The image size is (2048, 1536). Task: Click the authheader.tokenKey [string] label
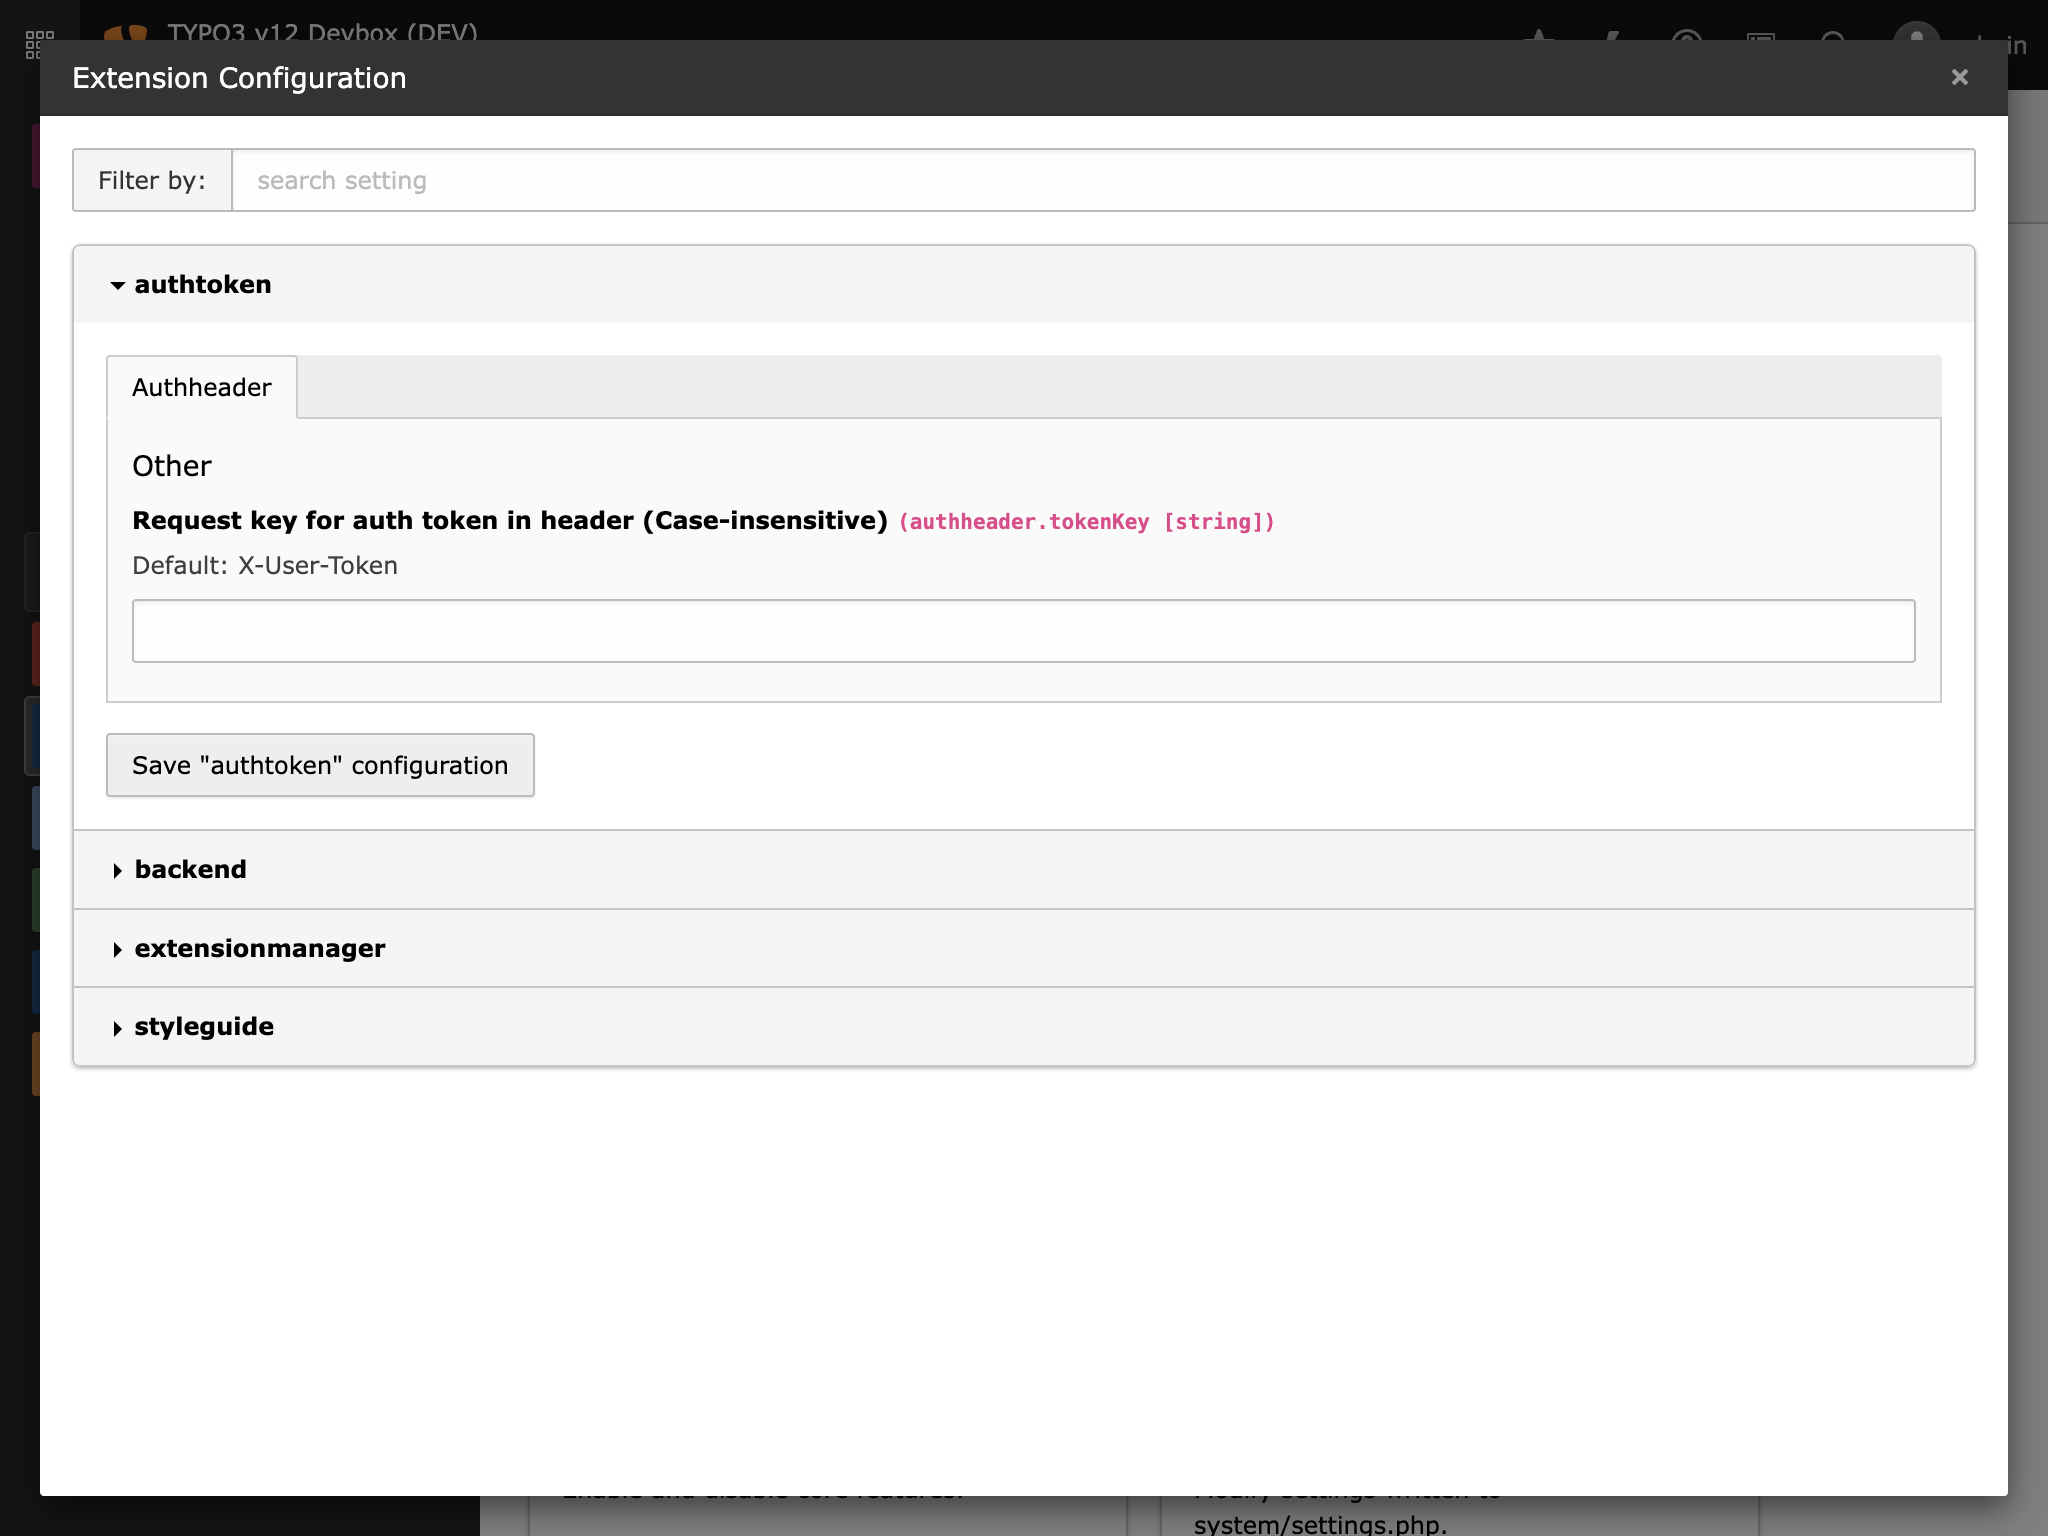[x=1087, y=522]
